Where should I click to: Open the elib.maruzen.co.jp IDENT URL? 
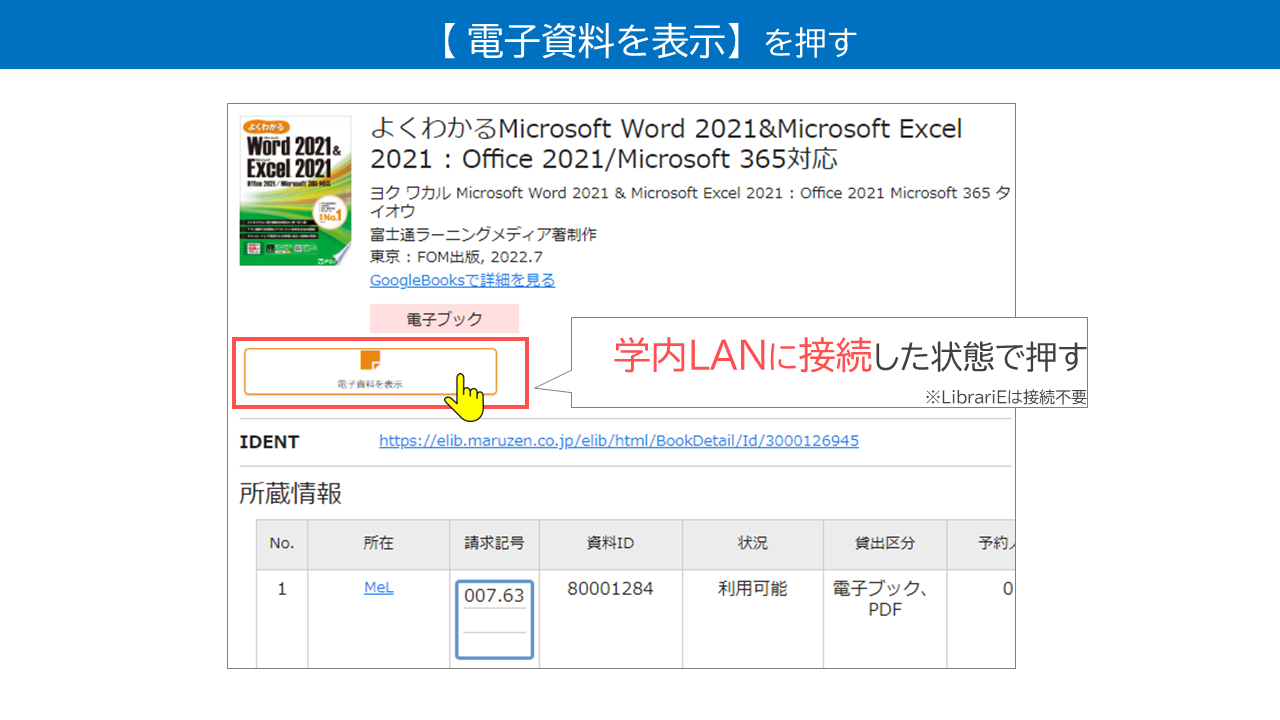pyautogui.click(x=618, y=441)
